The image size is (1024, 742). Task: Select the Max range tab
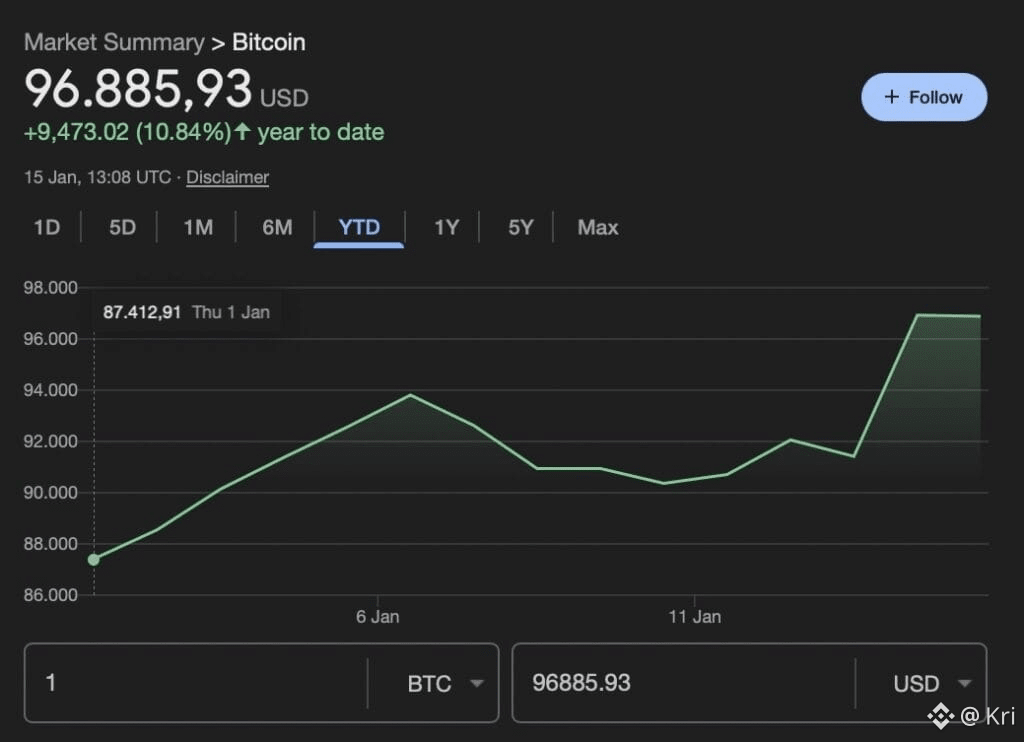[598, 227]
